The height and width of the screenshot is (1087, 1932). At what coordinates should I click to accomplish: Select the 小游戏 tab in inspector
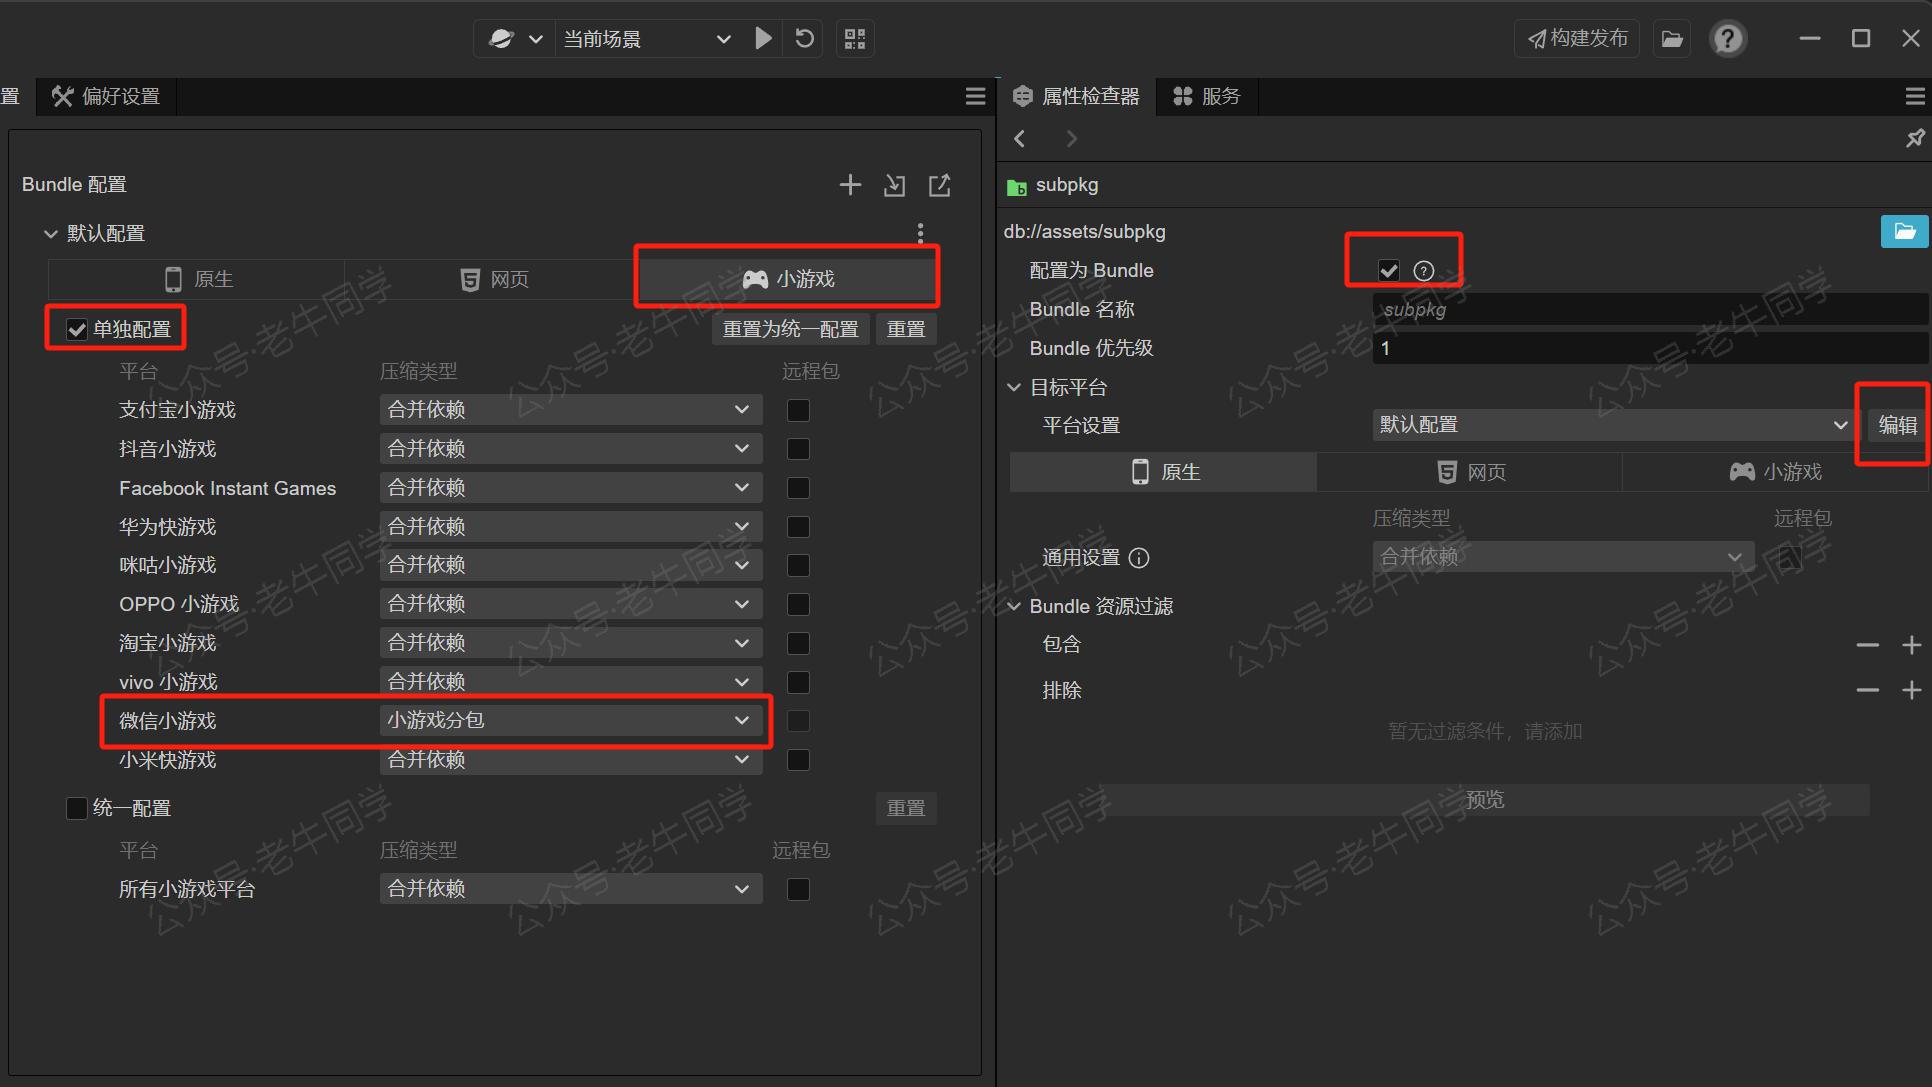(1775, 472)
